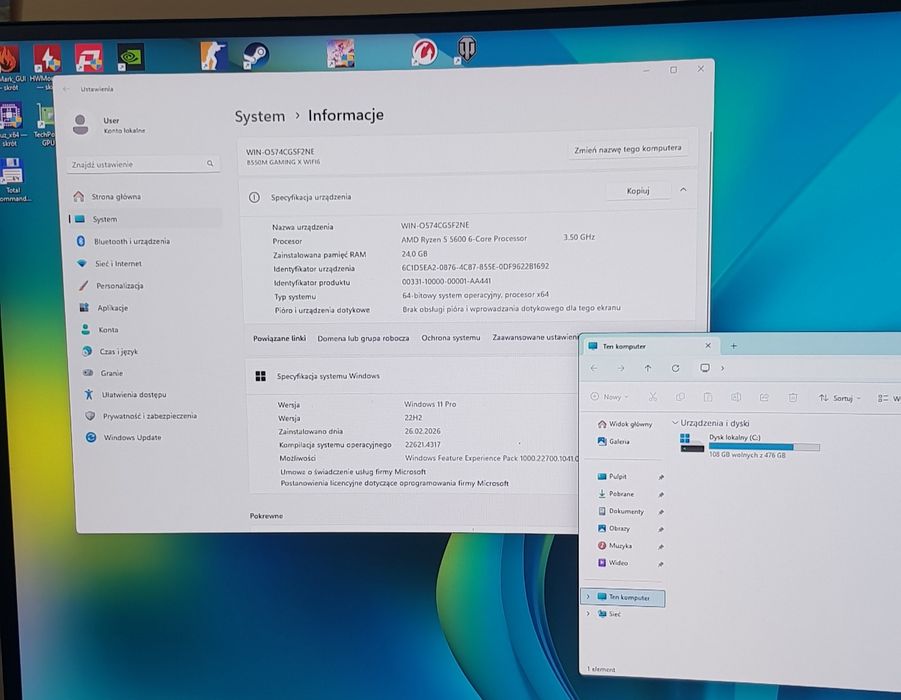This screenshot has height=700, width=901.
Task: Click the 24,0 GB RAM value
Action: click(414, 253)
